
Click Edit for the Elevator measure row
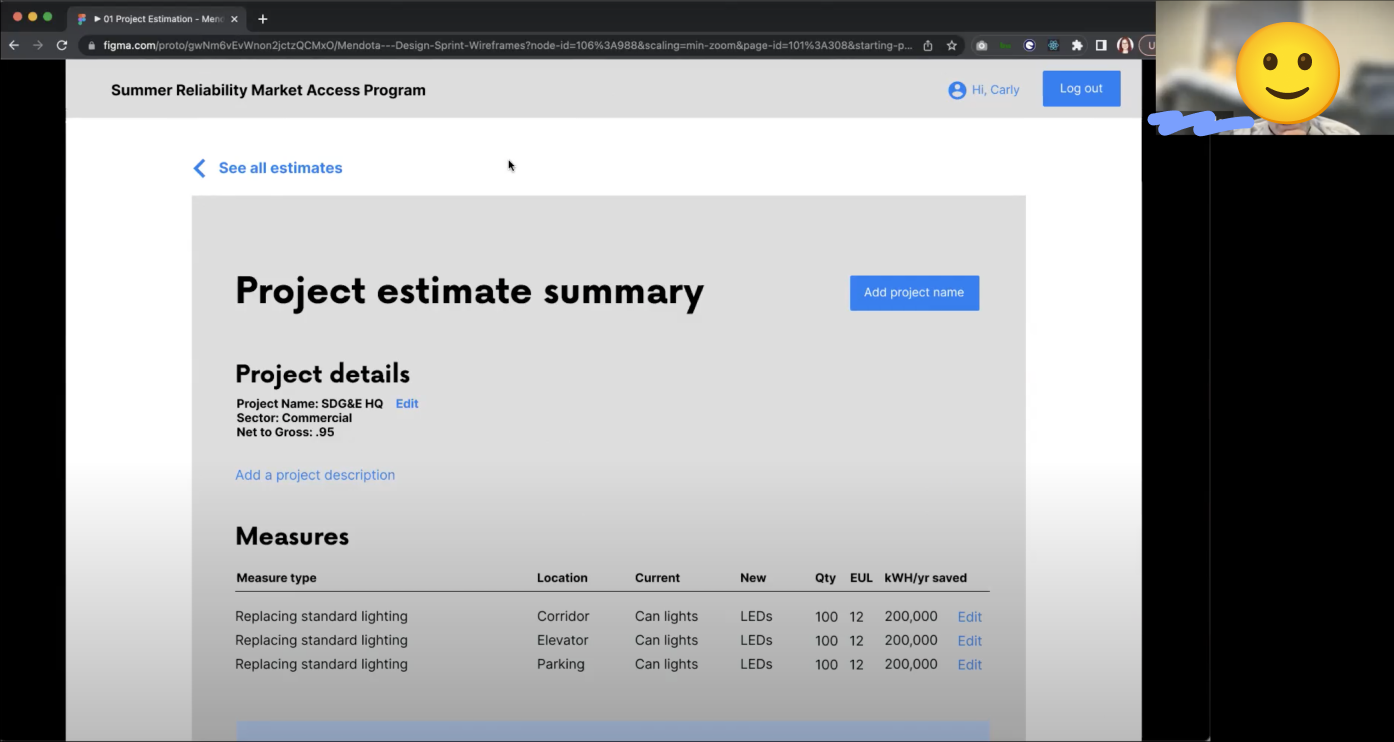click(x=970, y=641)
